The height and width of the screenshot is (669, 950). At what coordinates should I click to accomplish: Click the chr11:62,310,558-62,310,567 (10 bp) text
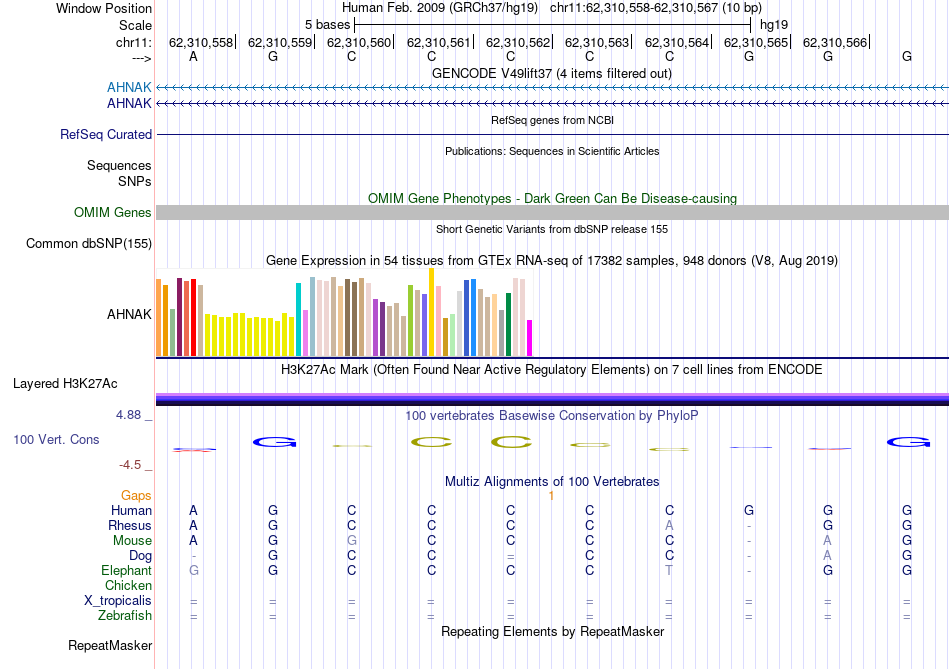tap(656, 8)
